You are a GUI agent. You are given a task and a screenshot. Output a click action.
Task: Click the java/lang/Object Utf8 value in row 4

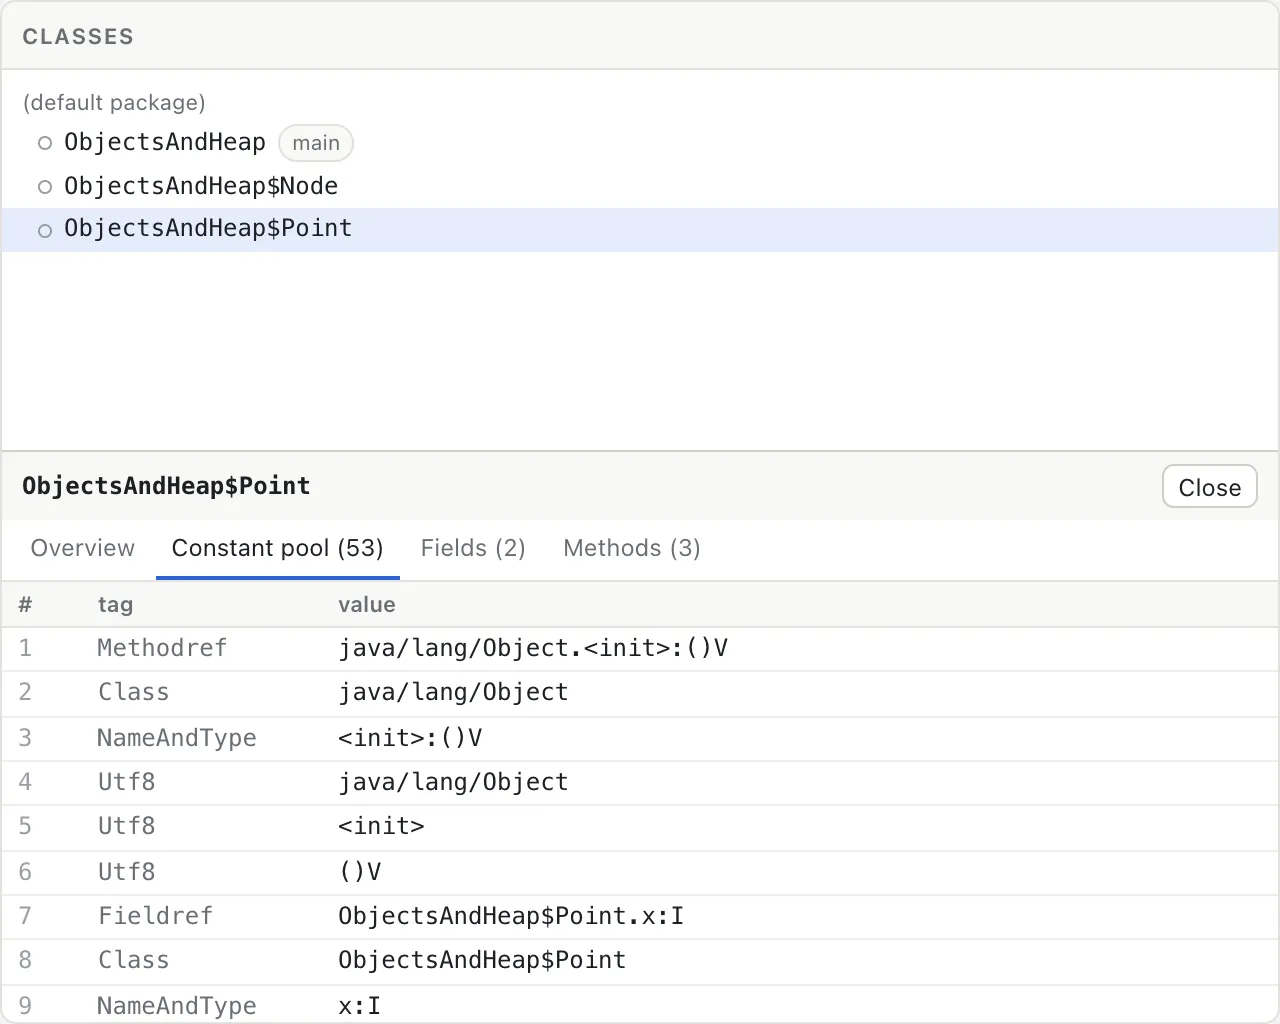coord(453,782)
